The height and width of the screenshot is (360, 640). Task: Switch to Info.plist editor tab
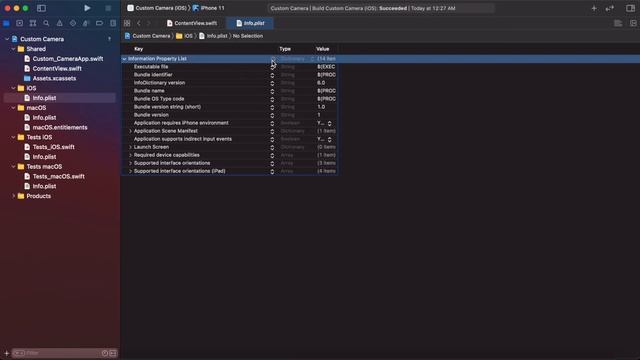click(x=250, y=23)
